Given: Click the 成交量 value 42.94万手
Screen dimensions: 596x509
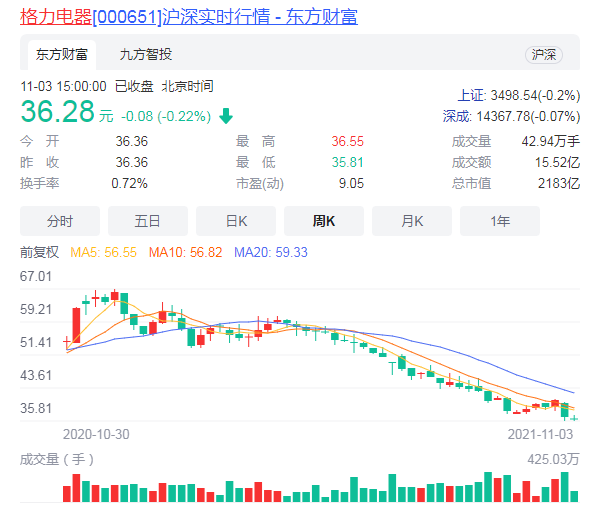Looking at the screenshot, I should coord(550,141).
